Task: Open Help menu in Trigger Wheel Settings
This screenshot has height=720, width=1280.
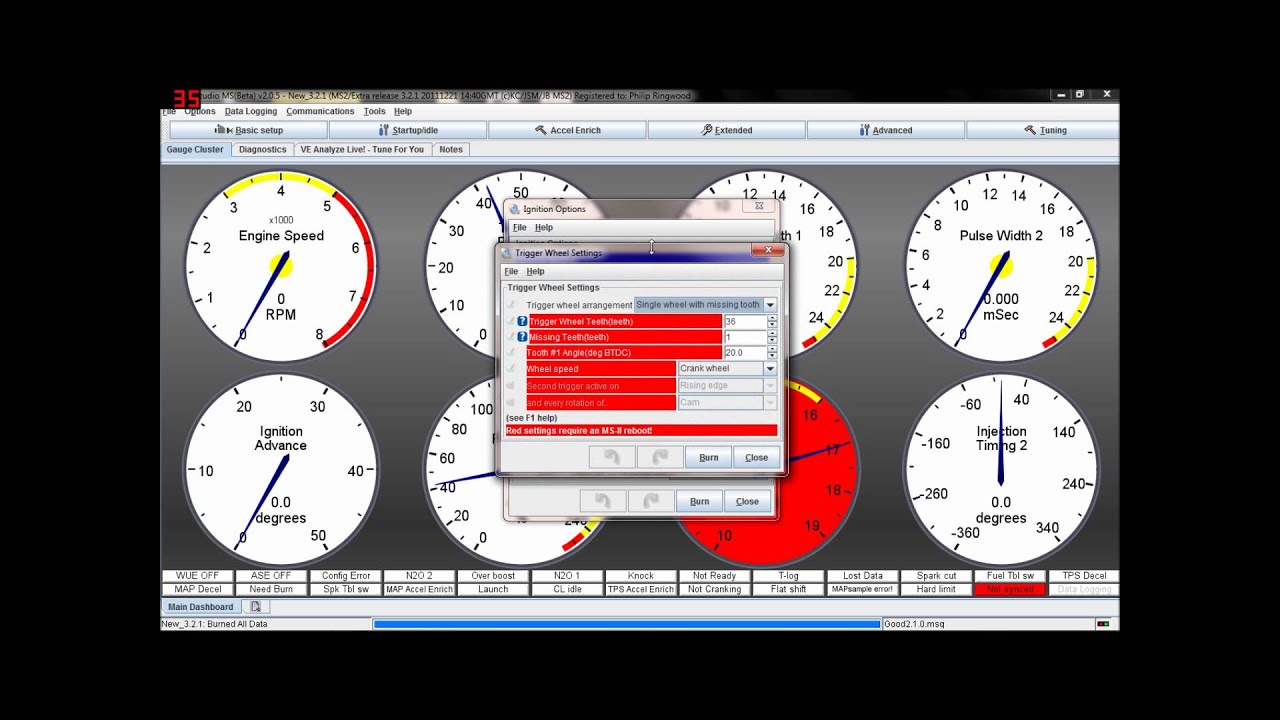Action: (x=535, y=272)
